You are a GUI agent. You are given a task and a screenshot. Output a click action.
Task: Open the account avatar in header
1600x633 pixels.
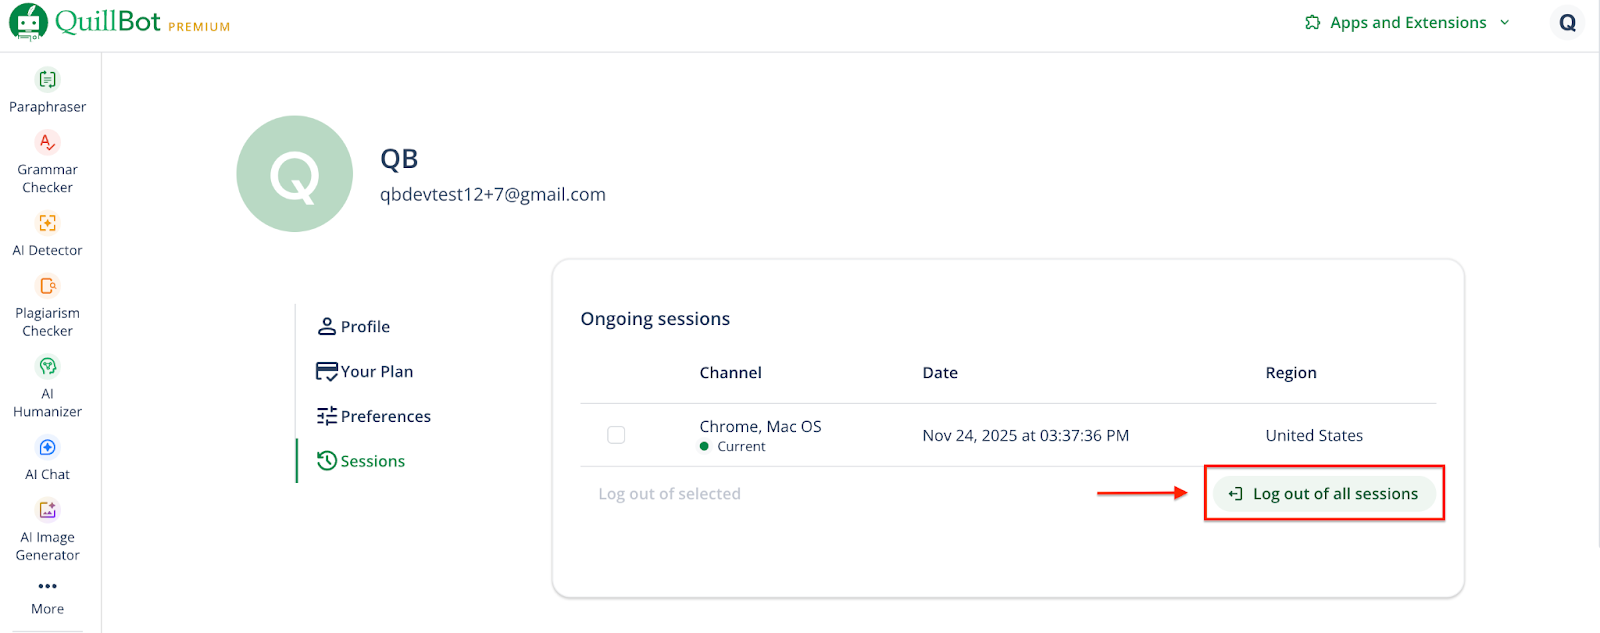pos(1567,22)
